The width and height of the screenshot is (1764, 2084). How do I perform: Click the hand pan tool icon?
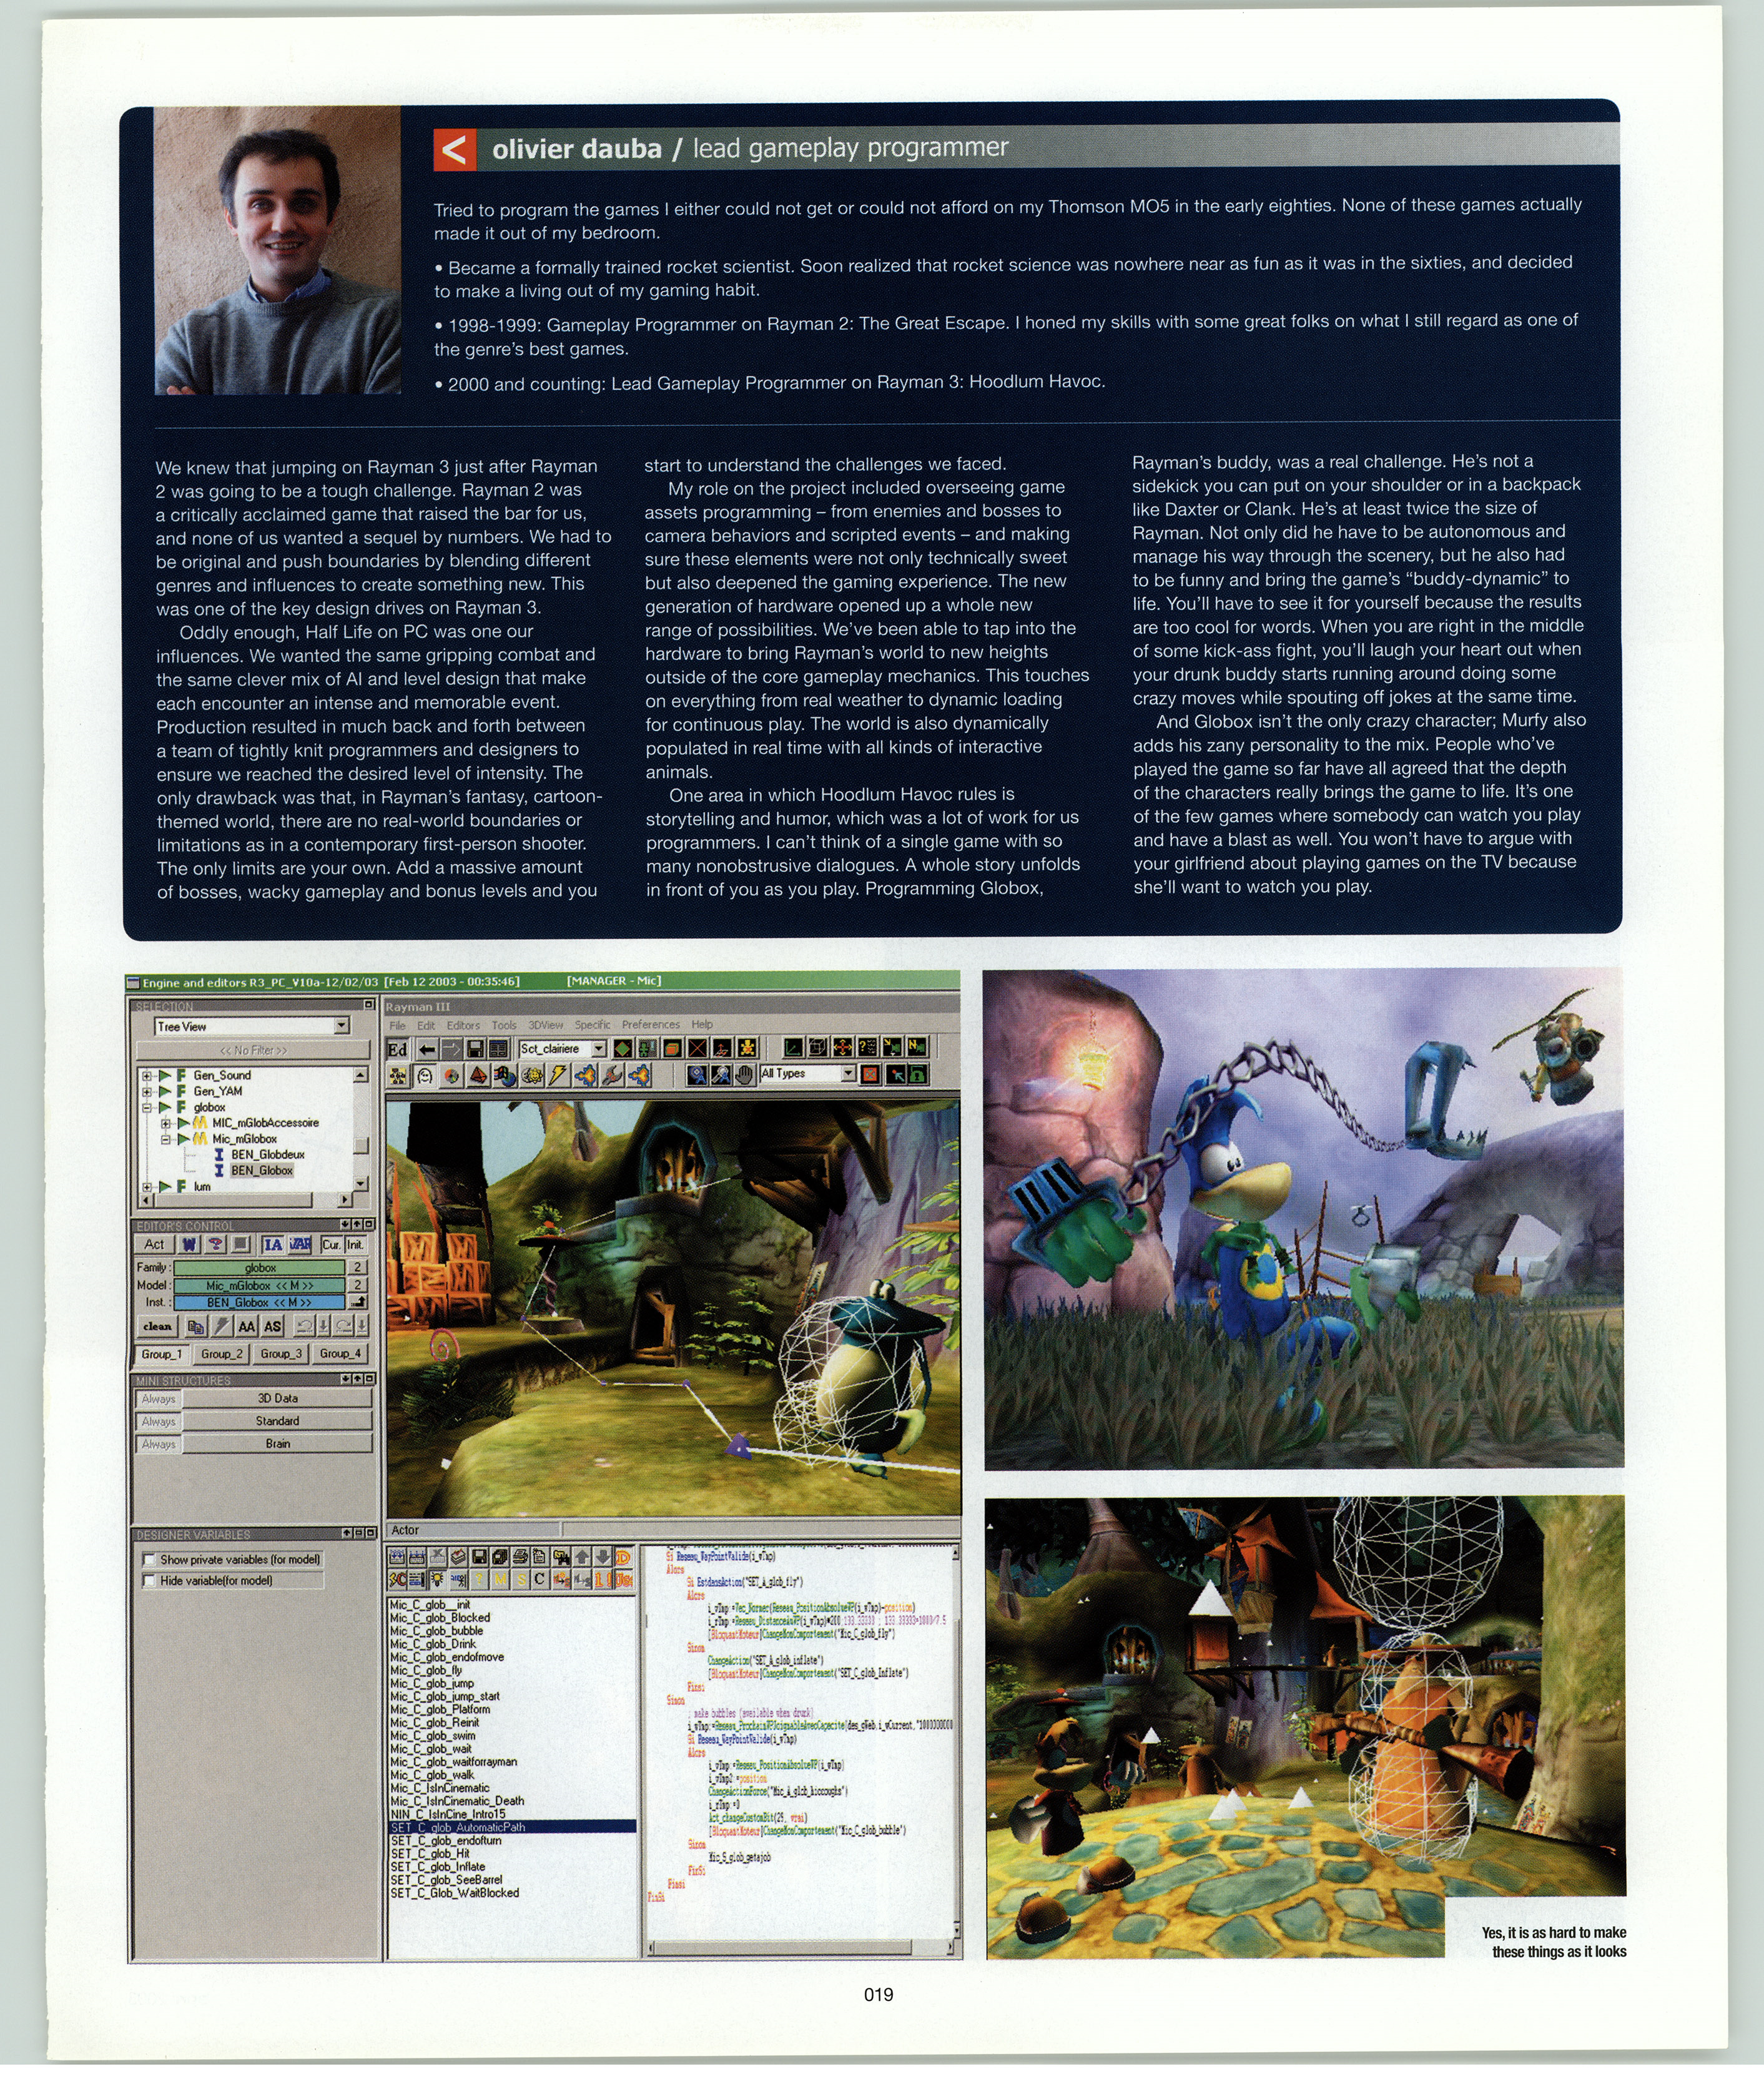click(744, 1076)
